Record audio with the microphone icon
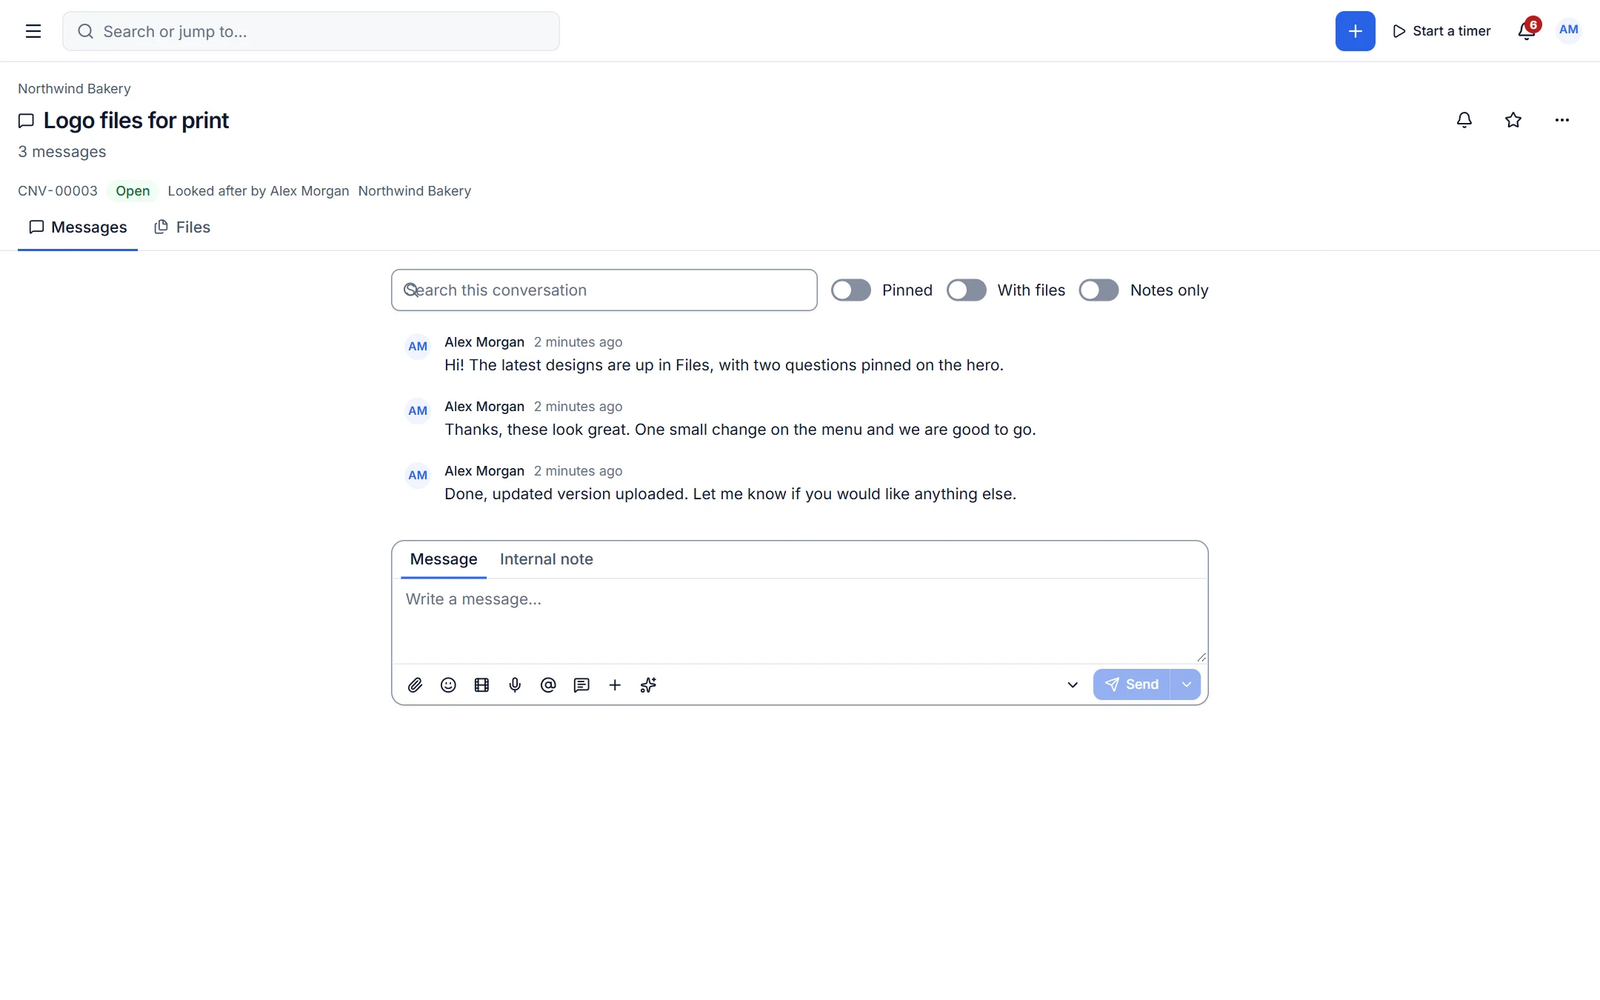This screenshot has height=1000, width=1600. 515,685
